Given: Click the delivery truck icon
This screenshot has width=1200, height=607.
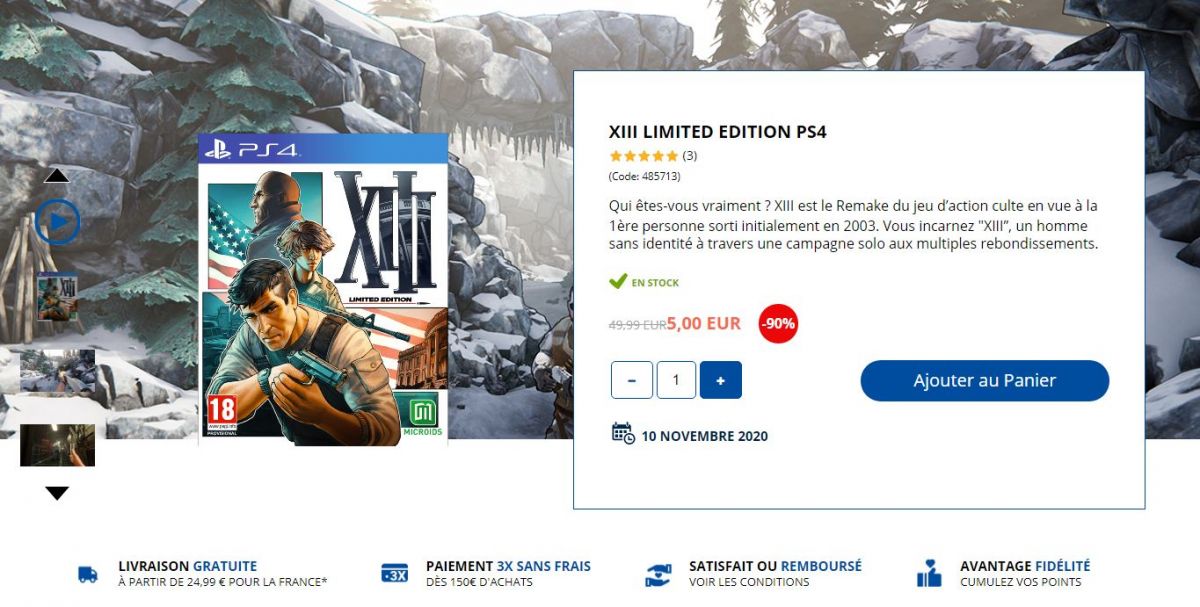Looking at the screenshot, I should pos(88,574).
